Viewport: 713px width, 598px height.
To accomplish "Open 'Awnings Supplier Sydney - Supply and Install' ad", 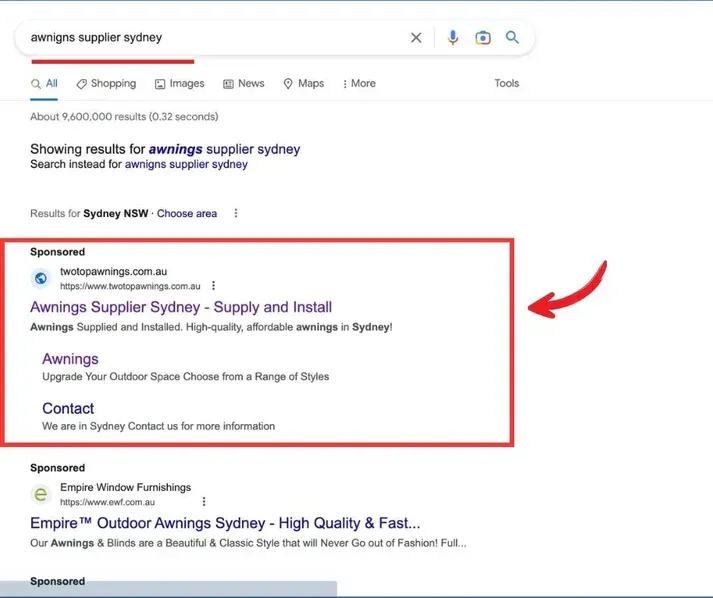I will (x=181, y=307).
